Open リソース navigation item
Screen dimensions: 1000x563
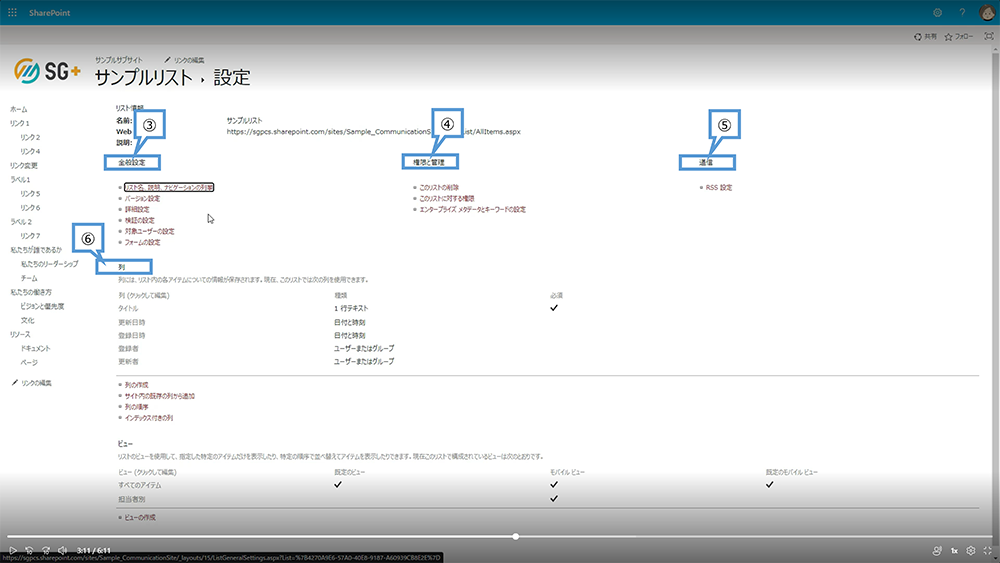click(x=20, y=334)
